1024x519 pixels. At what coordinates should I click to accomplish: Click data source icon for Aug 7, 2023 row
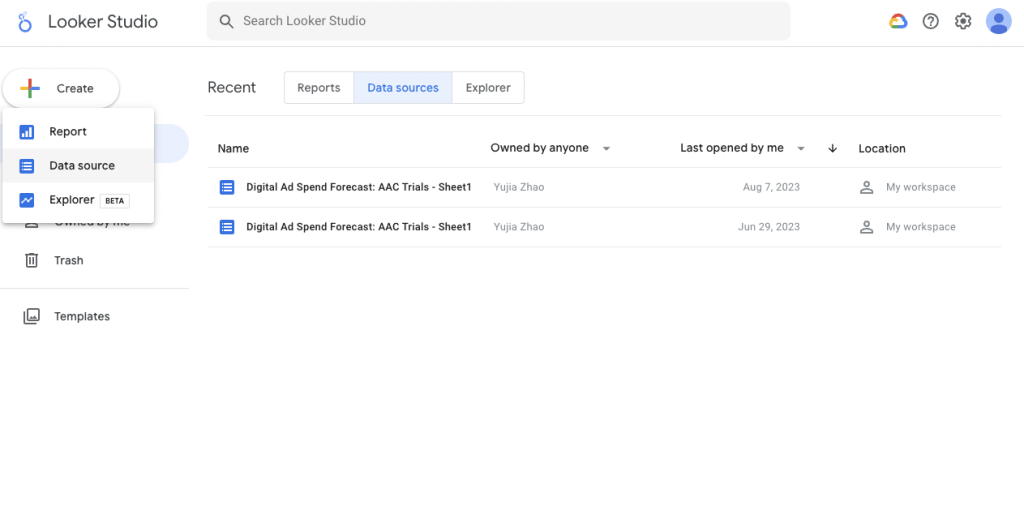point(227,187)
